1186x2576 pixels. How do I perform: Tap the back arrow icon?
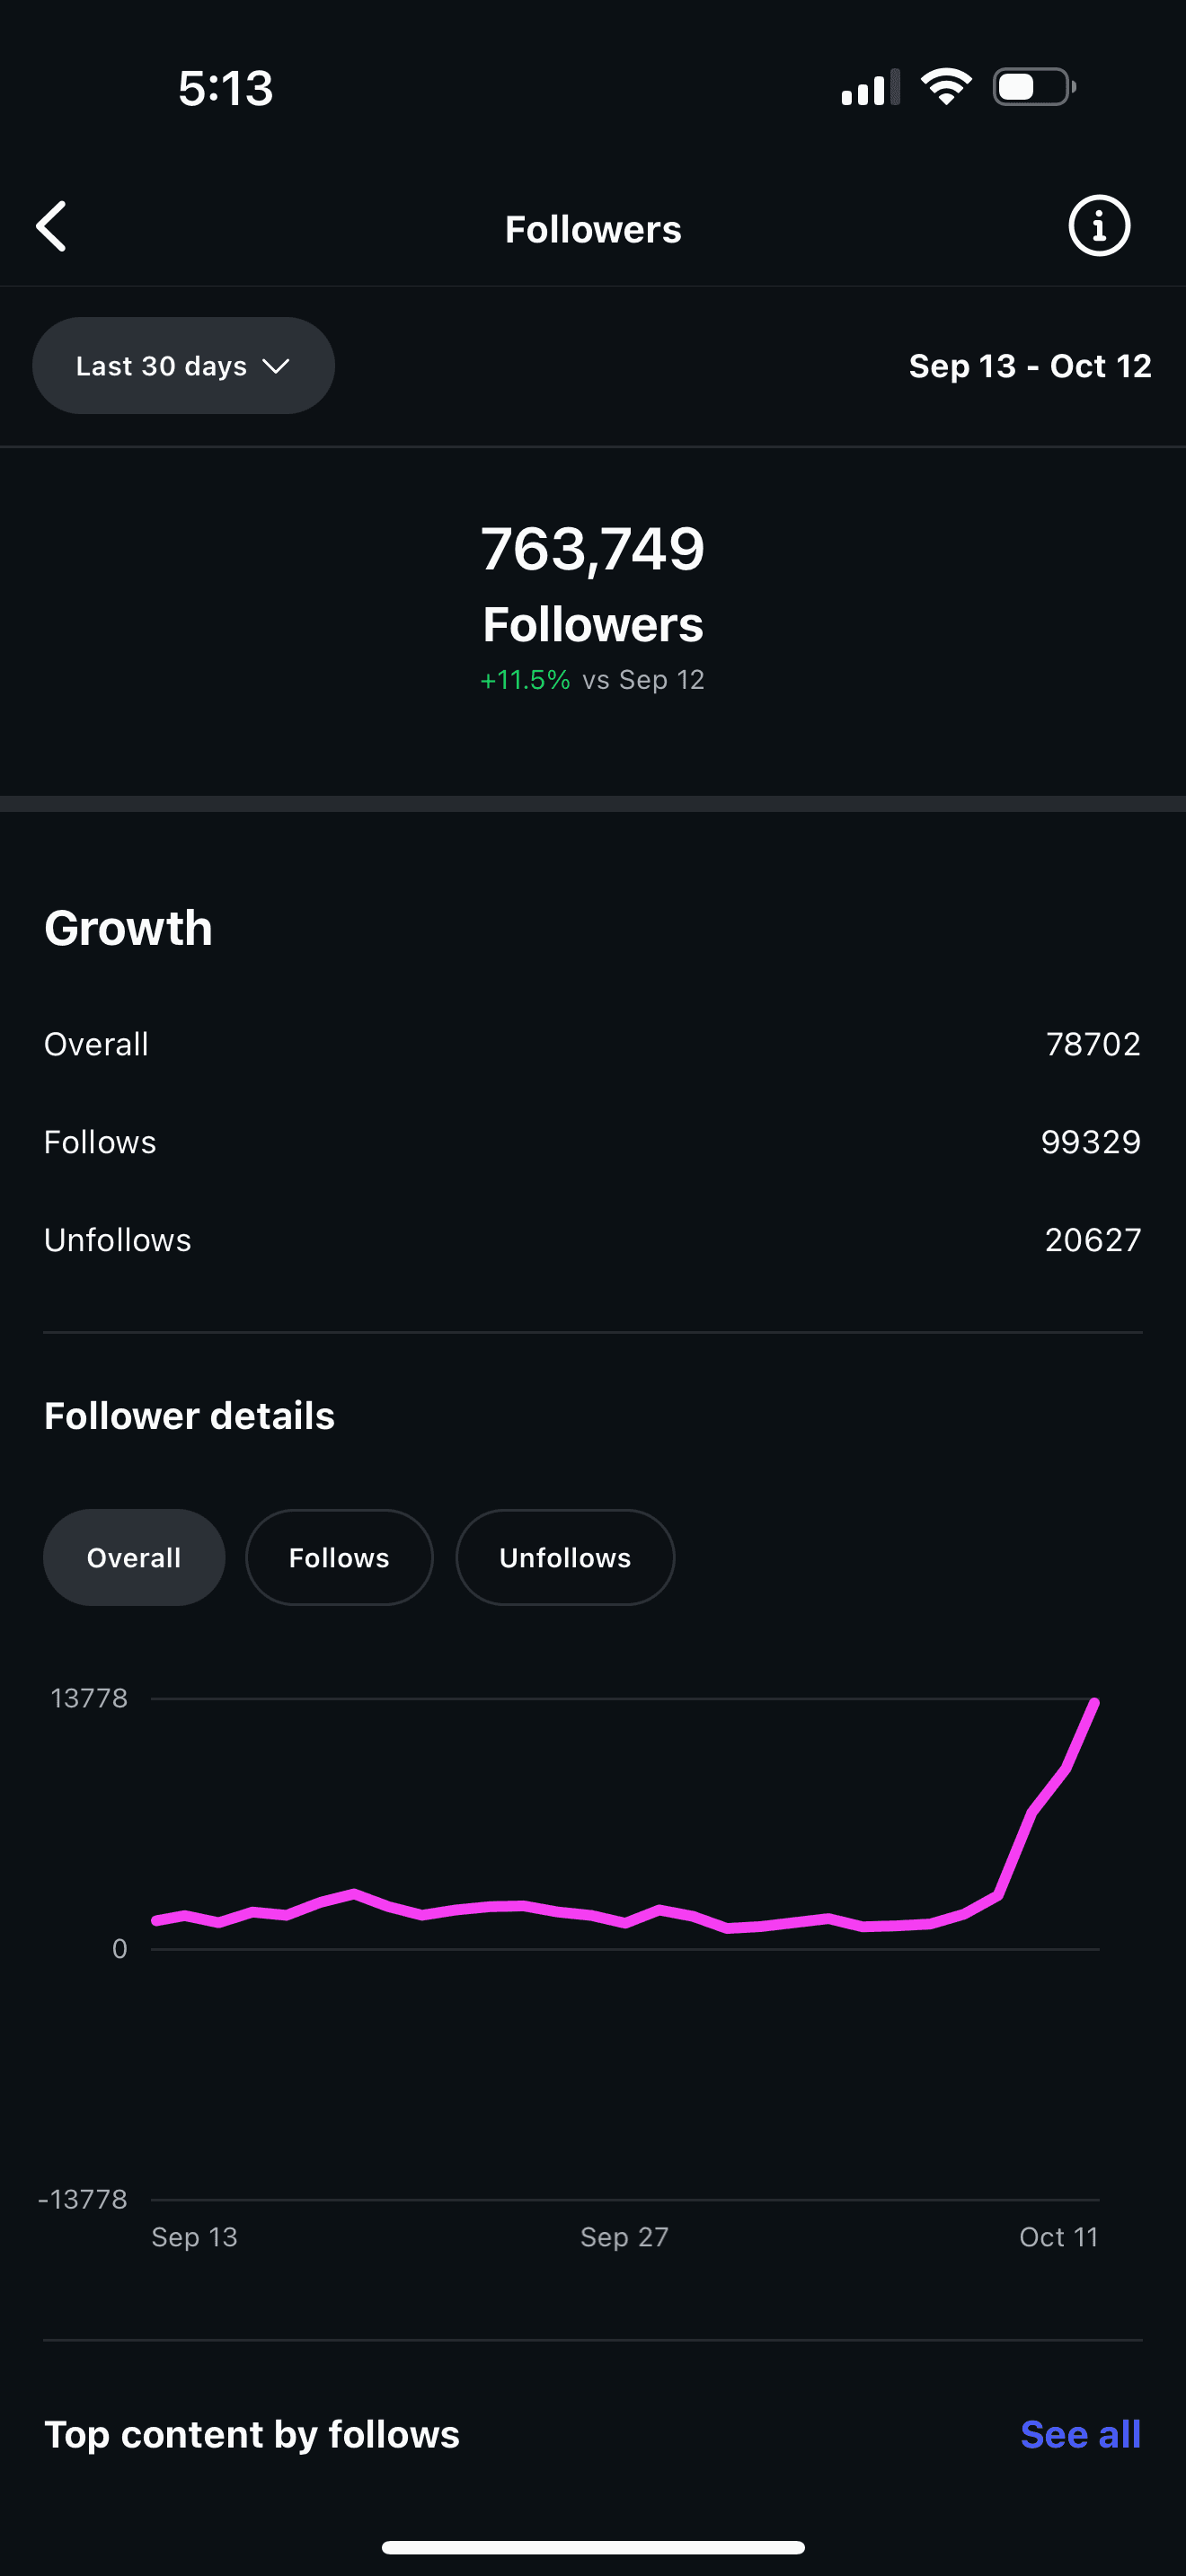click(x=52, y=227)
